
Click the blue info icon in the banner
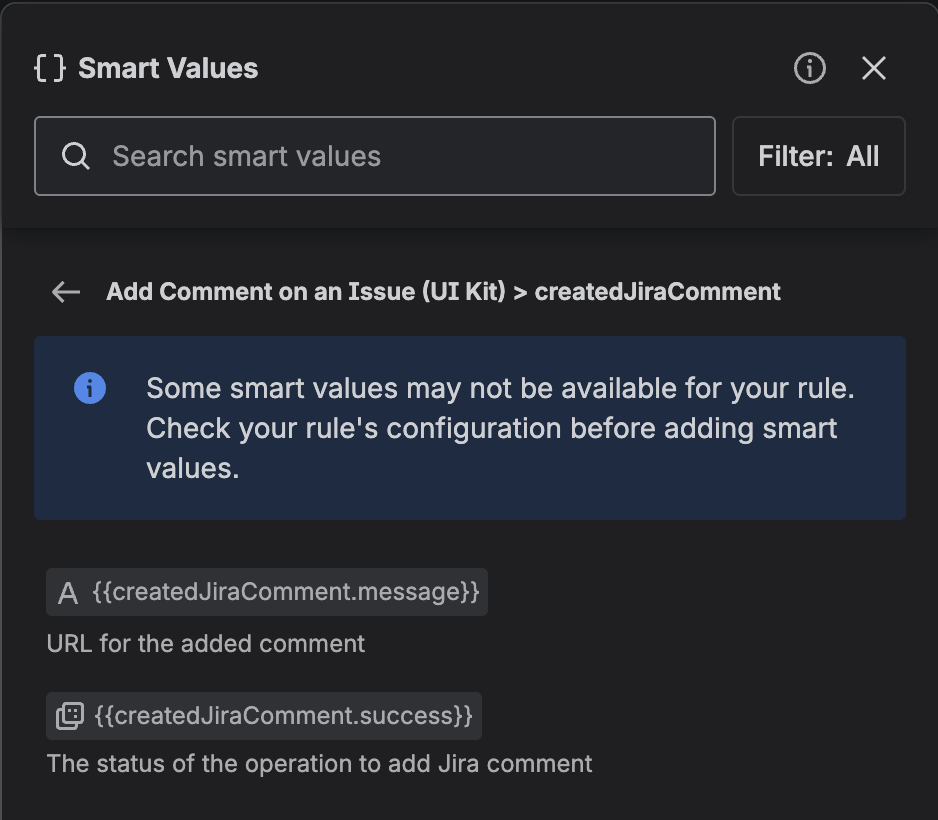tap(89, 387)
